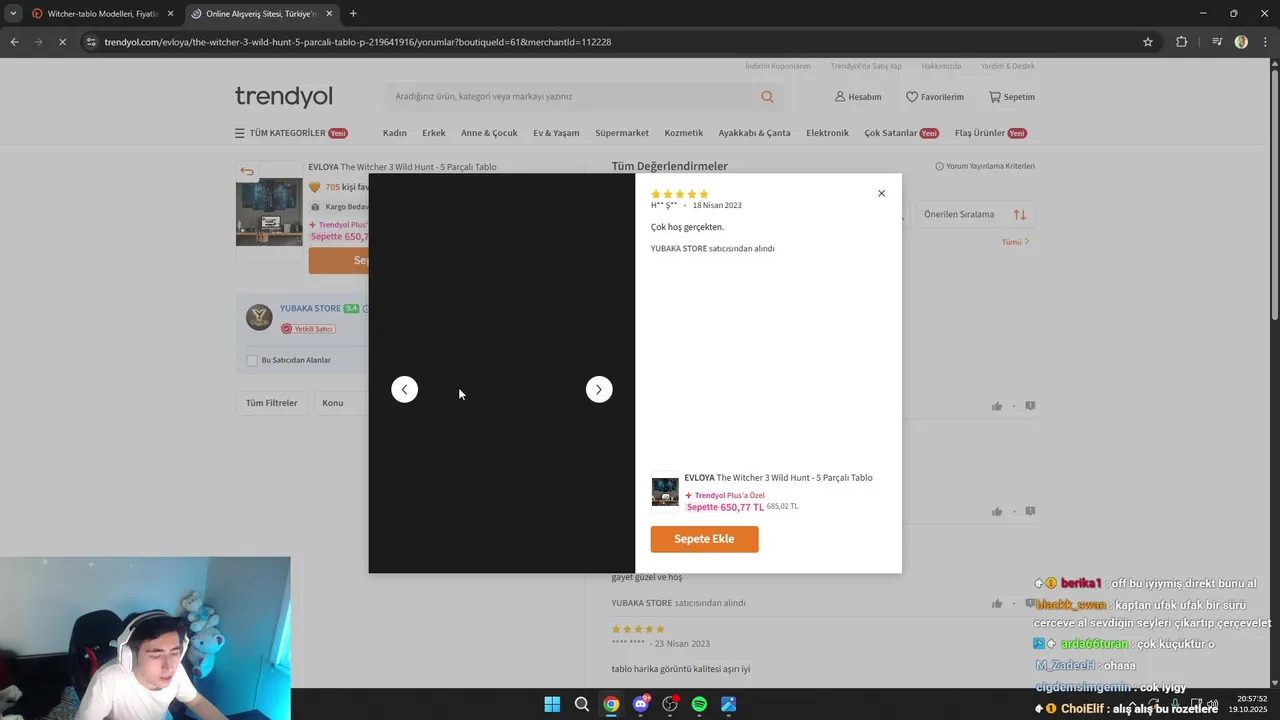This screenshot has height=720, width=1280.
Task: Open Favorilerim favorites list
Action: point(935,97)
